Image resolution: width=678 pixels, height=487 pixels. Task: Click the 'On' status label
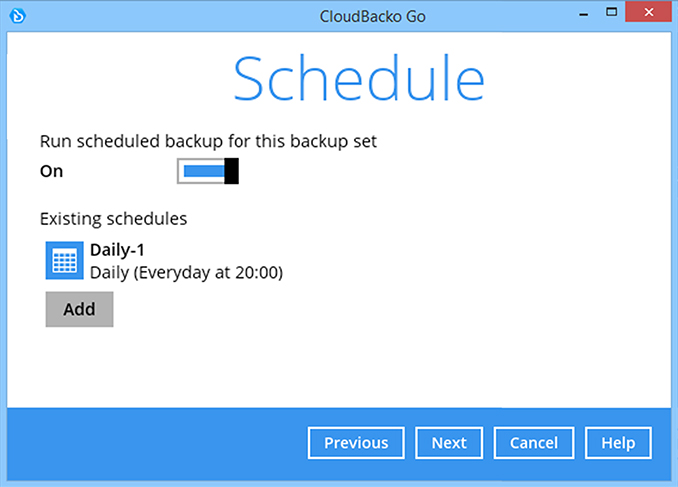[x=51, y=171]
